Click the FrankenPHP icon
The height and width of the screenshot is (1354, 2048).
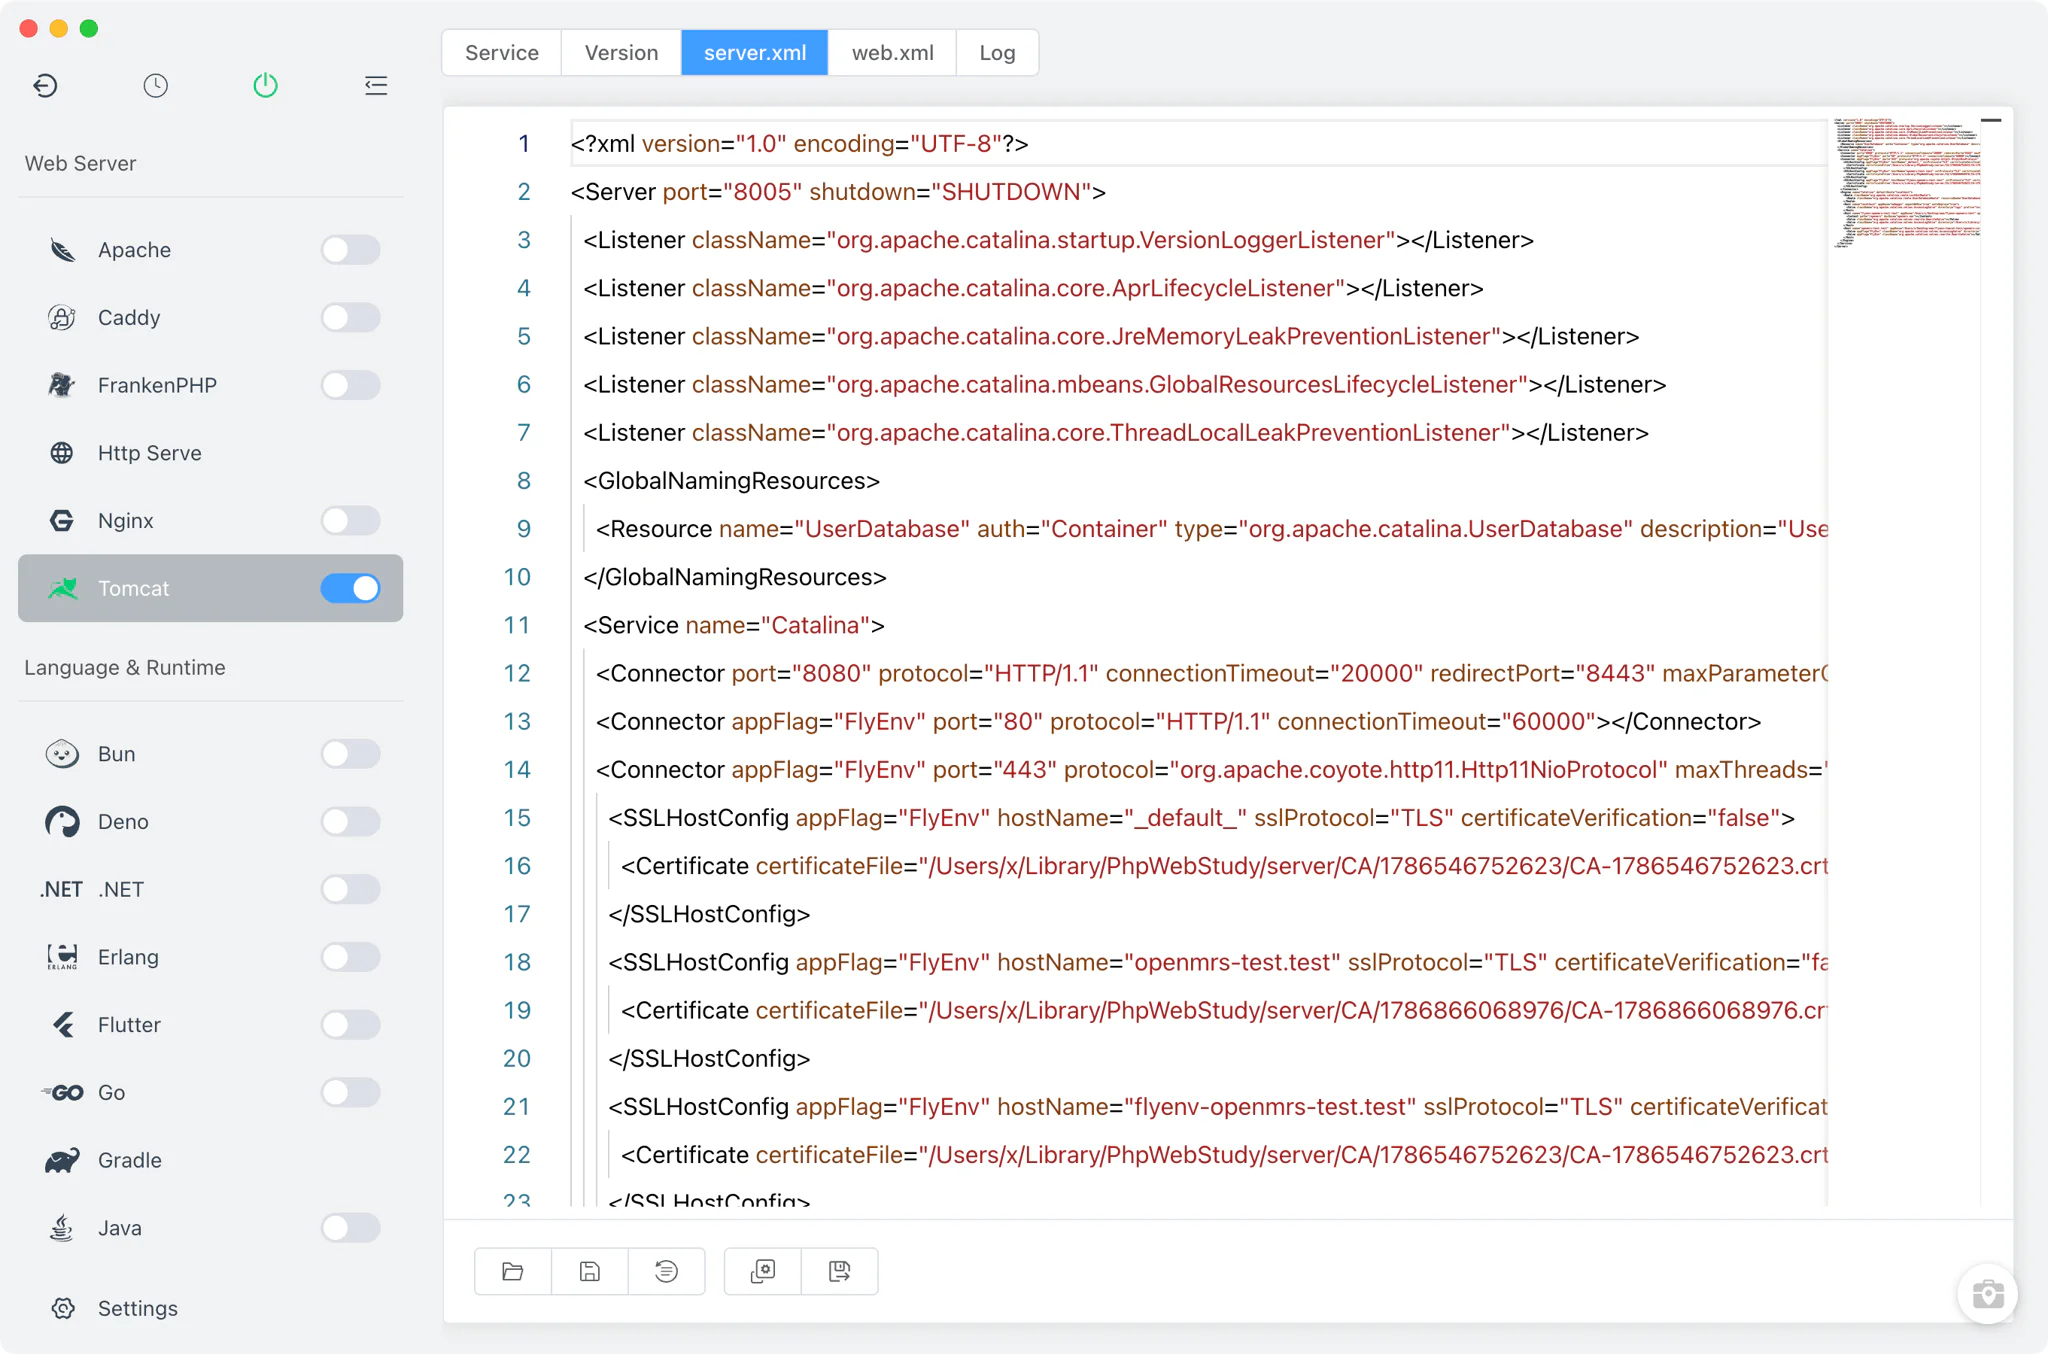tap(62, 385)
